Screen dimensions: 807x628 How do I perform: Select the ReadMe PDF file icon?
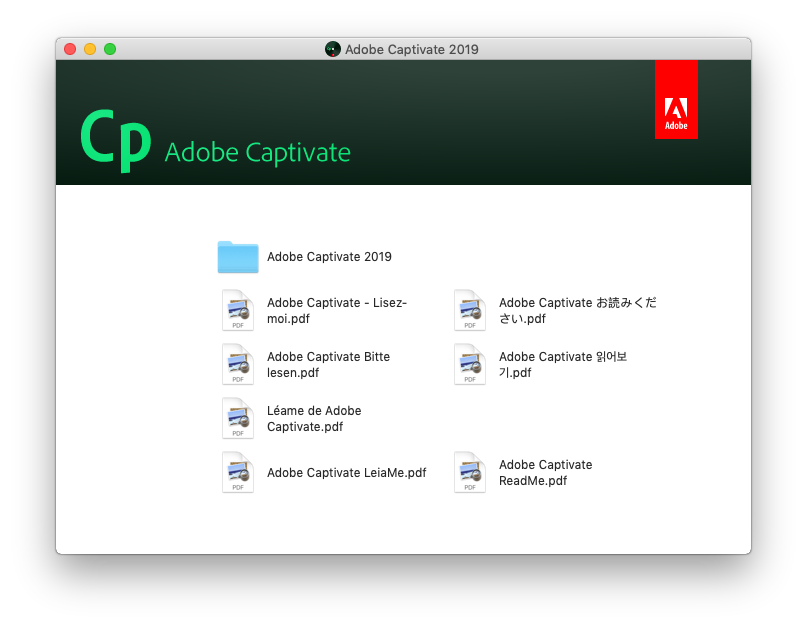(470, 472)
